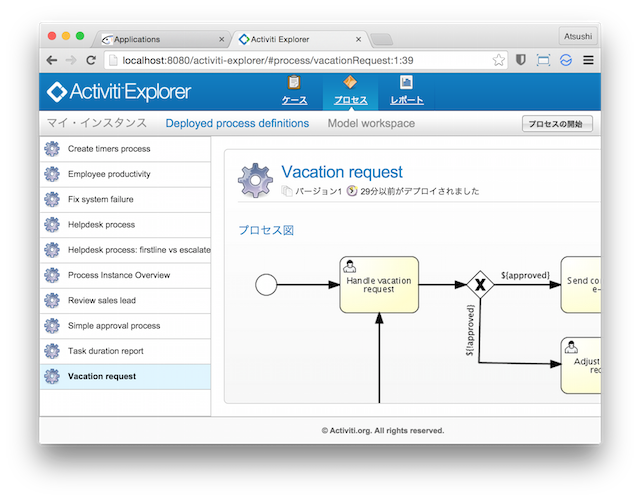Switch to Model workspace tab

coord(371,124)
